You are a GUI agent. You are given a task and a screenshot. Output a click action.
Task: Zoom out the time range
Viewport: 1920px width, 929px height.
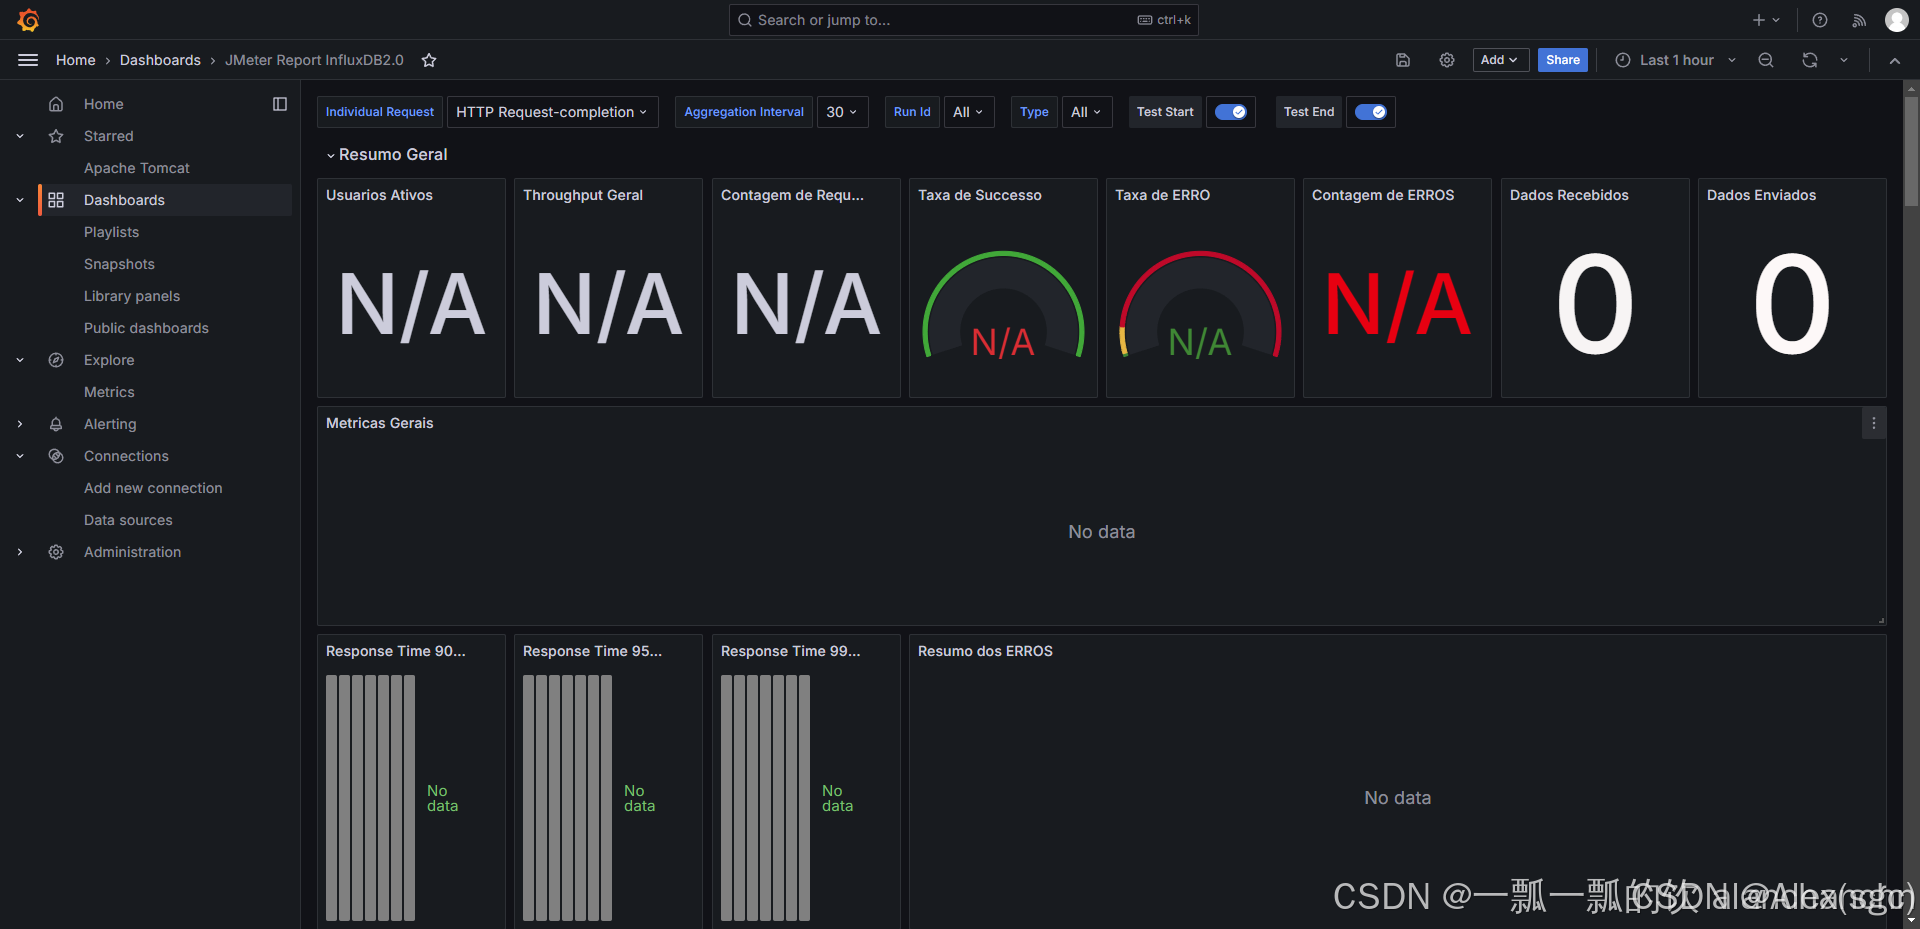pyautogui.click(x=1765, y=60)
